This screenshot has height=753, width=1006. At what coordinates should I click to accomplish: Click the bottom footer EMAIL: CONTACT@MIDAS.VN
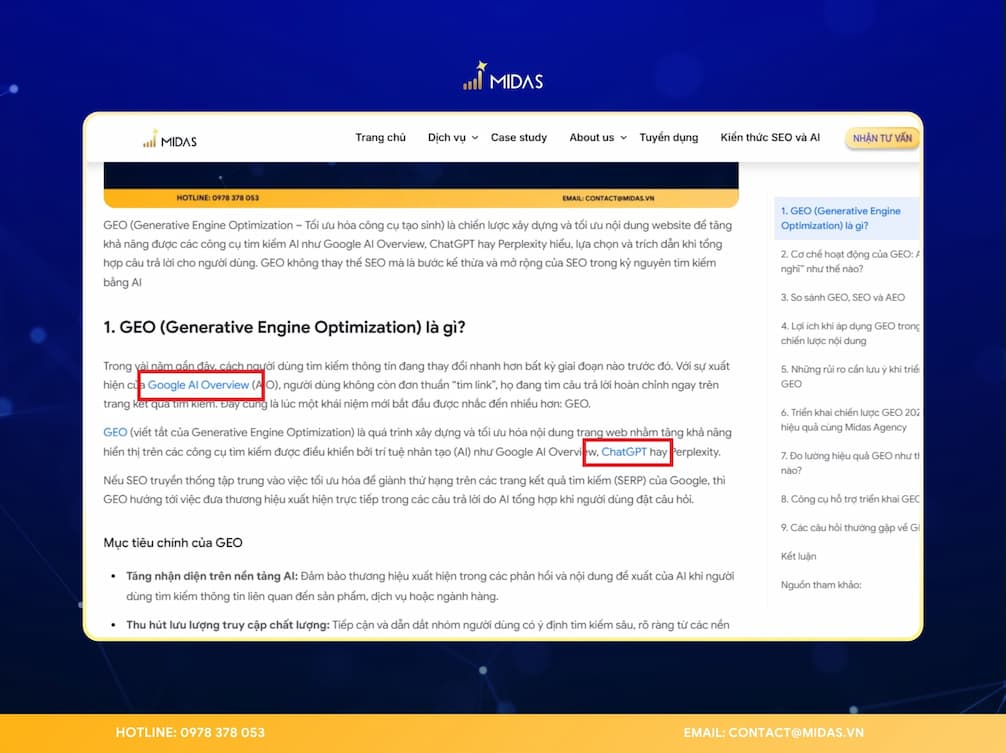[773, 732]
